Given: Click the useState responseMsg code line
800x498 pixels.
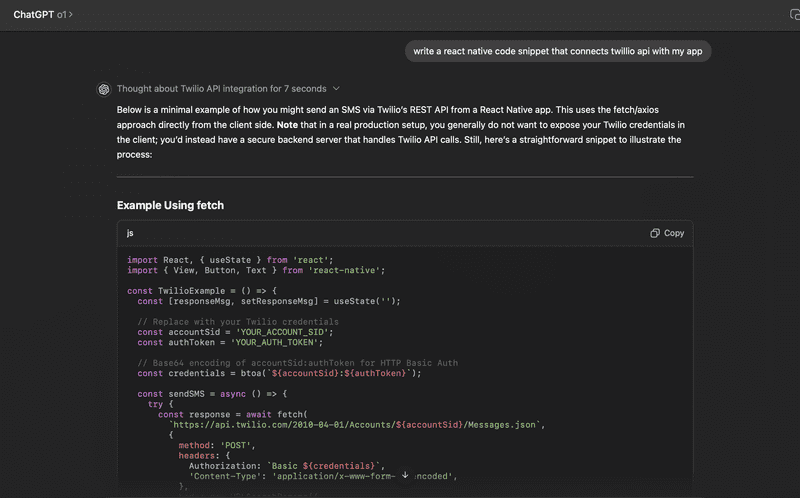Looking at the screenshot, I should pyautogui.click(x=269, y=301).
